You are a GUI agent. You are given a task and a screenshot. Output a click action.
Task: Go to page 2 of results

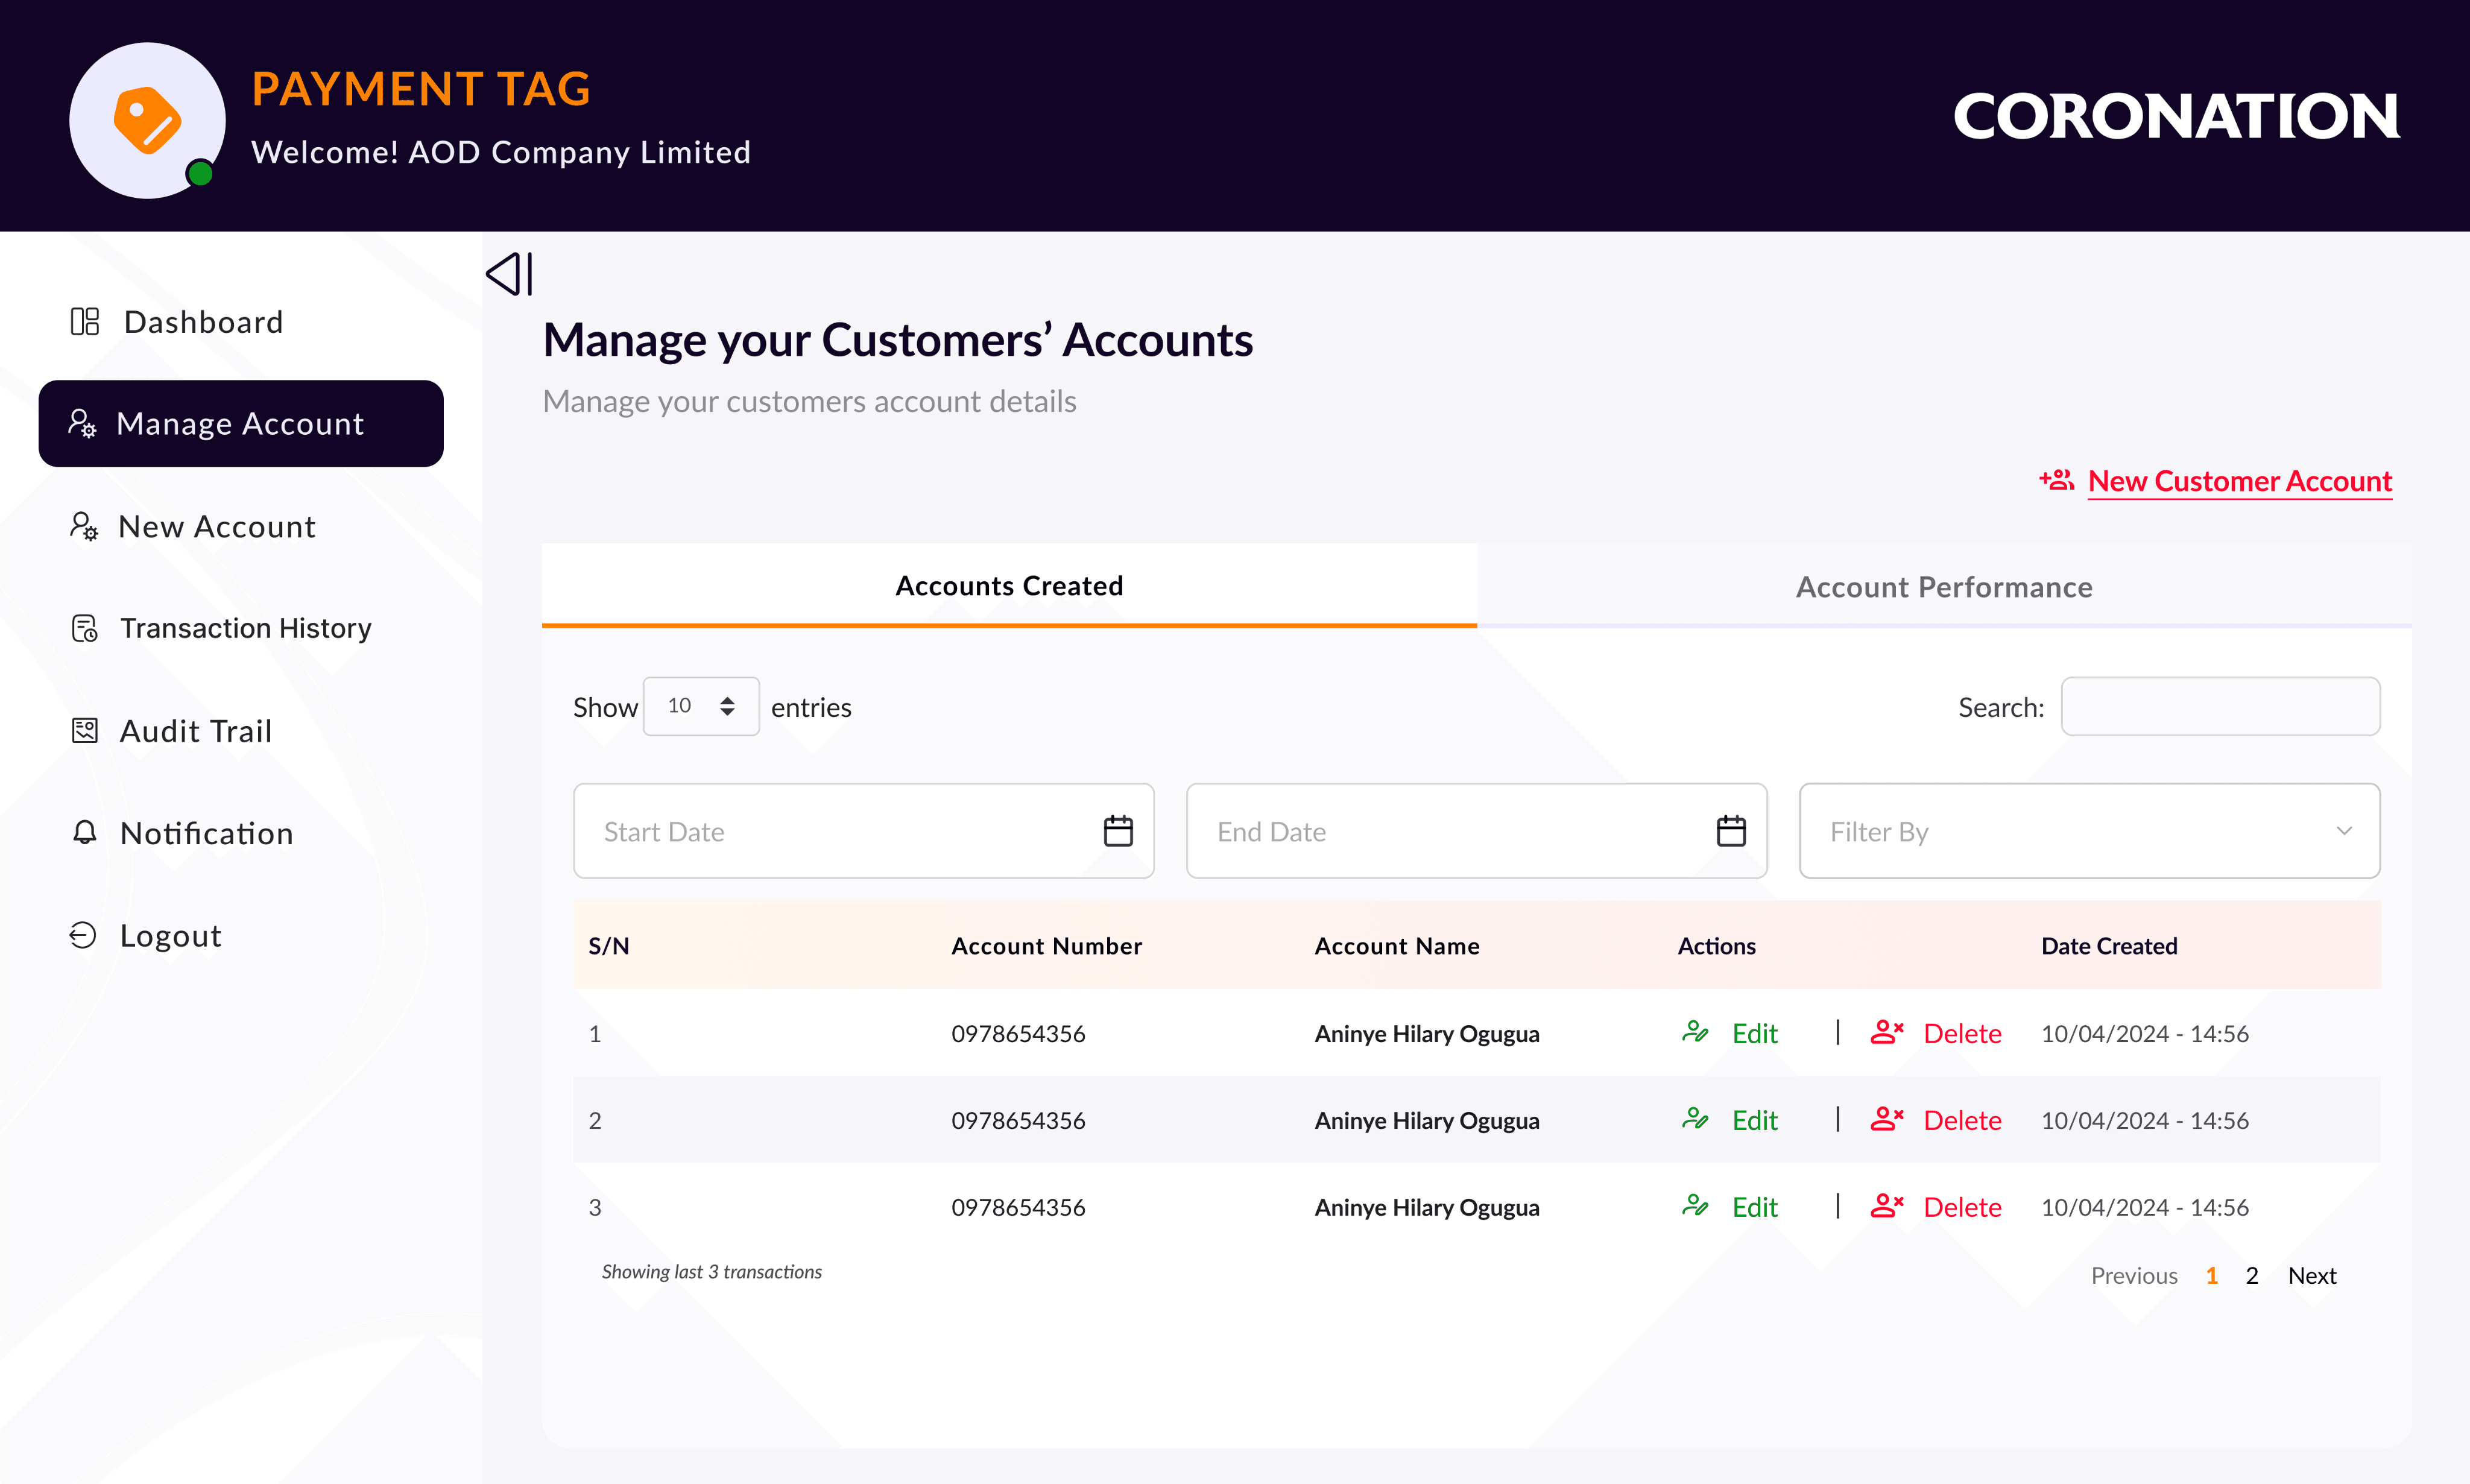2251,1275
